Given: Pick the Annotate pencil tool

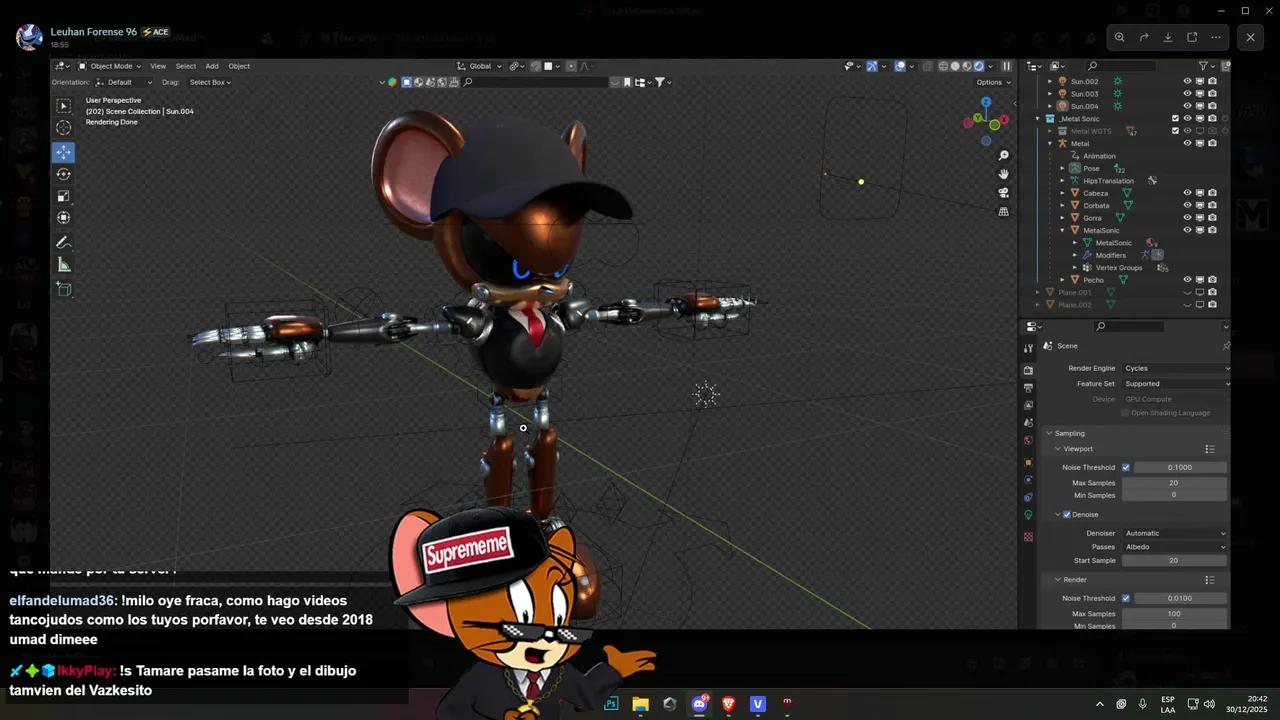Looking at the screenshot, I should coord(64,243).
